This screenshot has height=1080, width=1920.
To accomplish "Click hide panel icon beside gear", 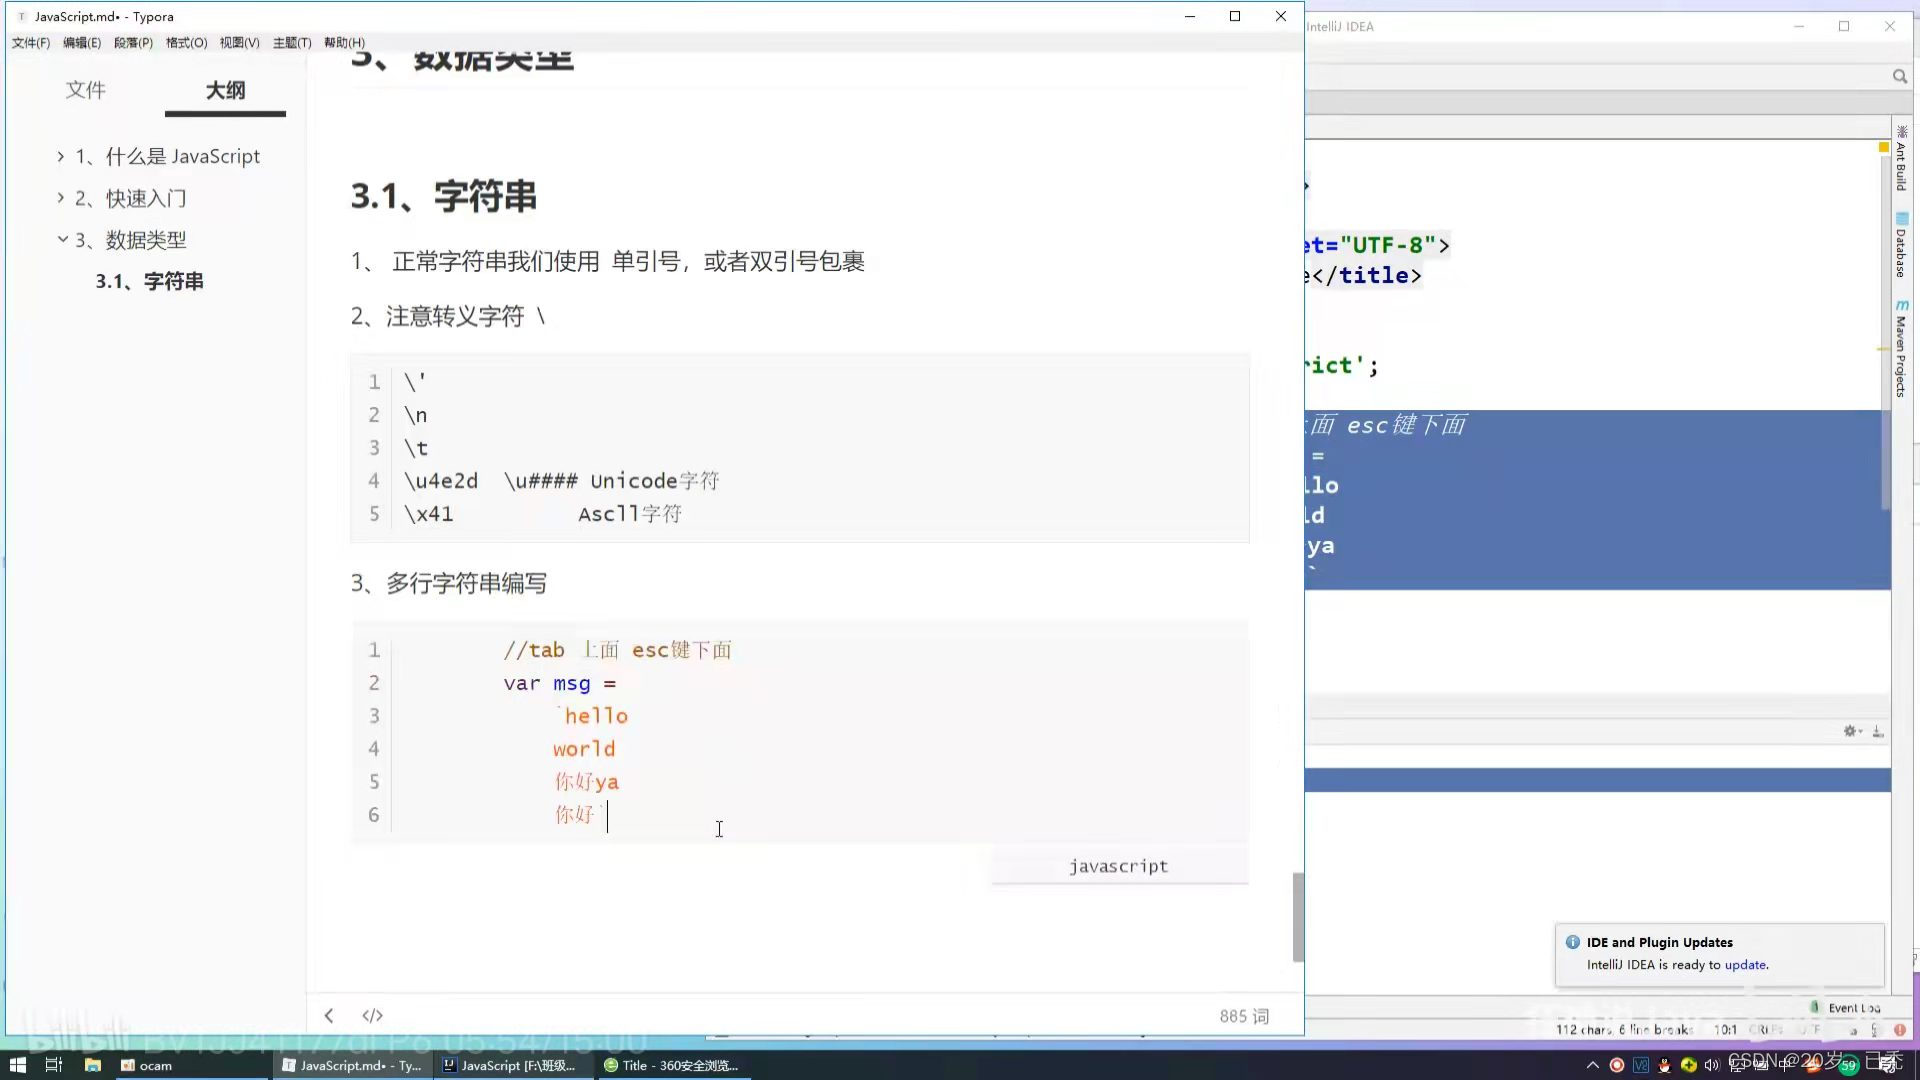I will pyautogui.click(x=1878, y=731).
